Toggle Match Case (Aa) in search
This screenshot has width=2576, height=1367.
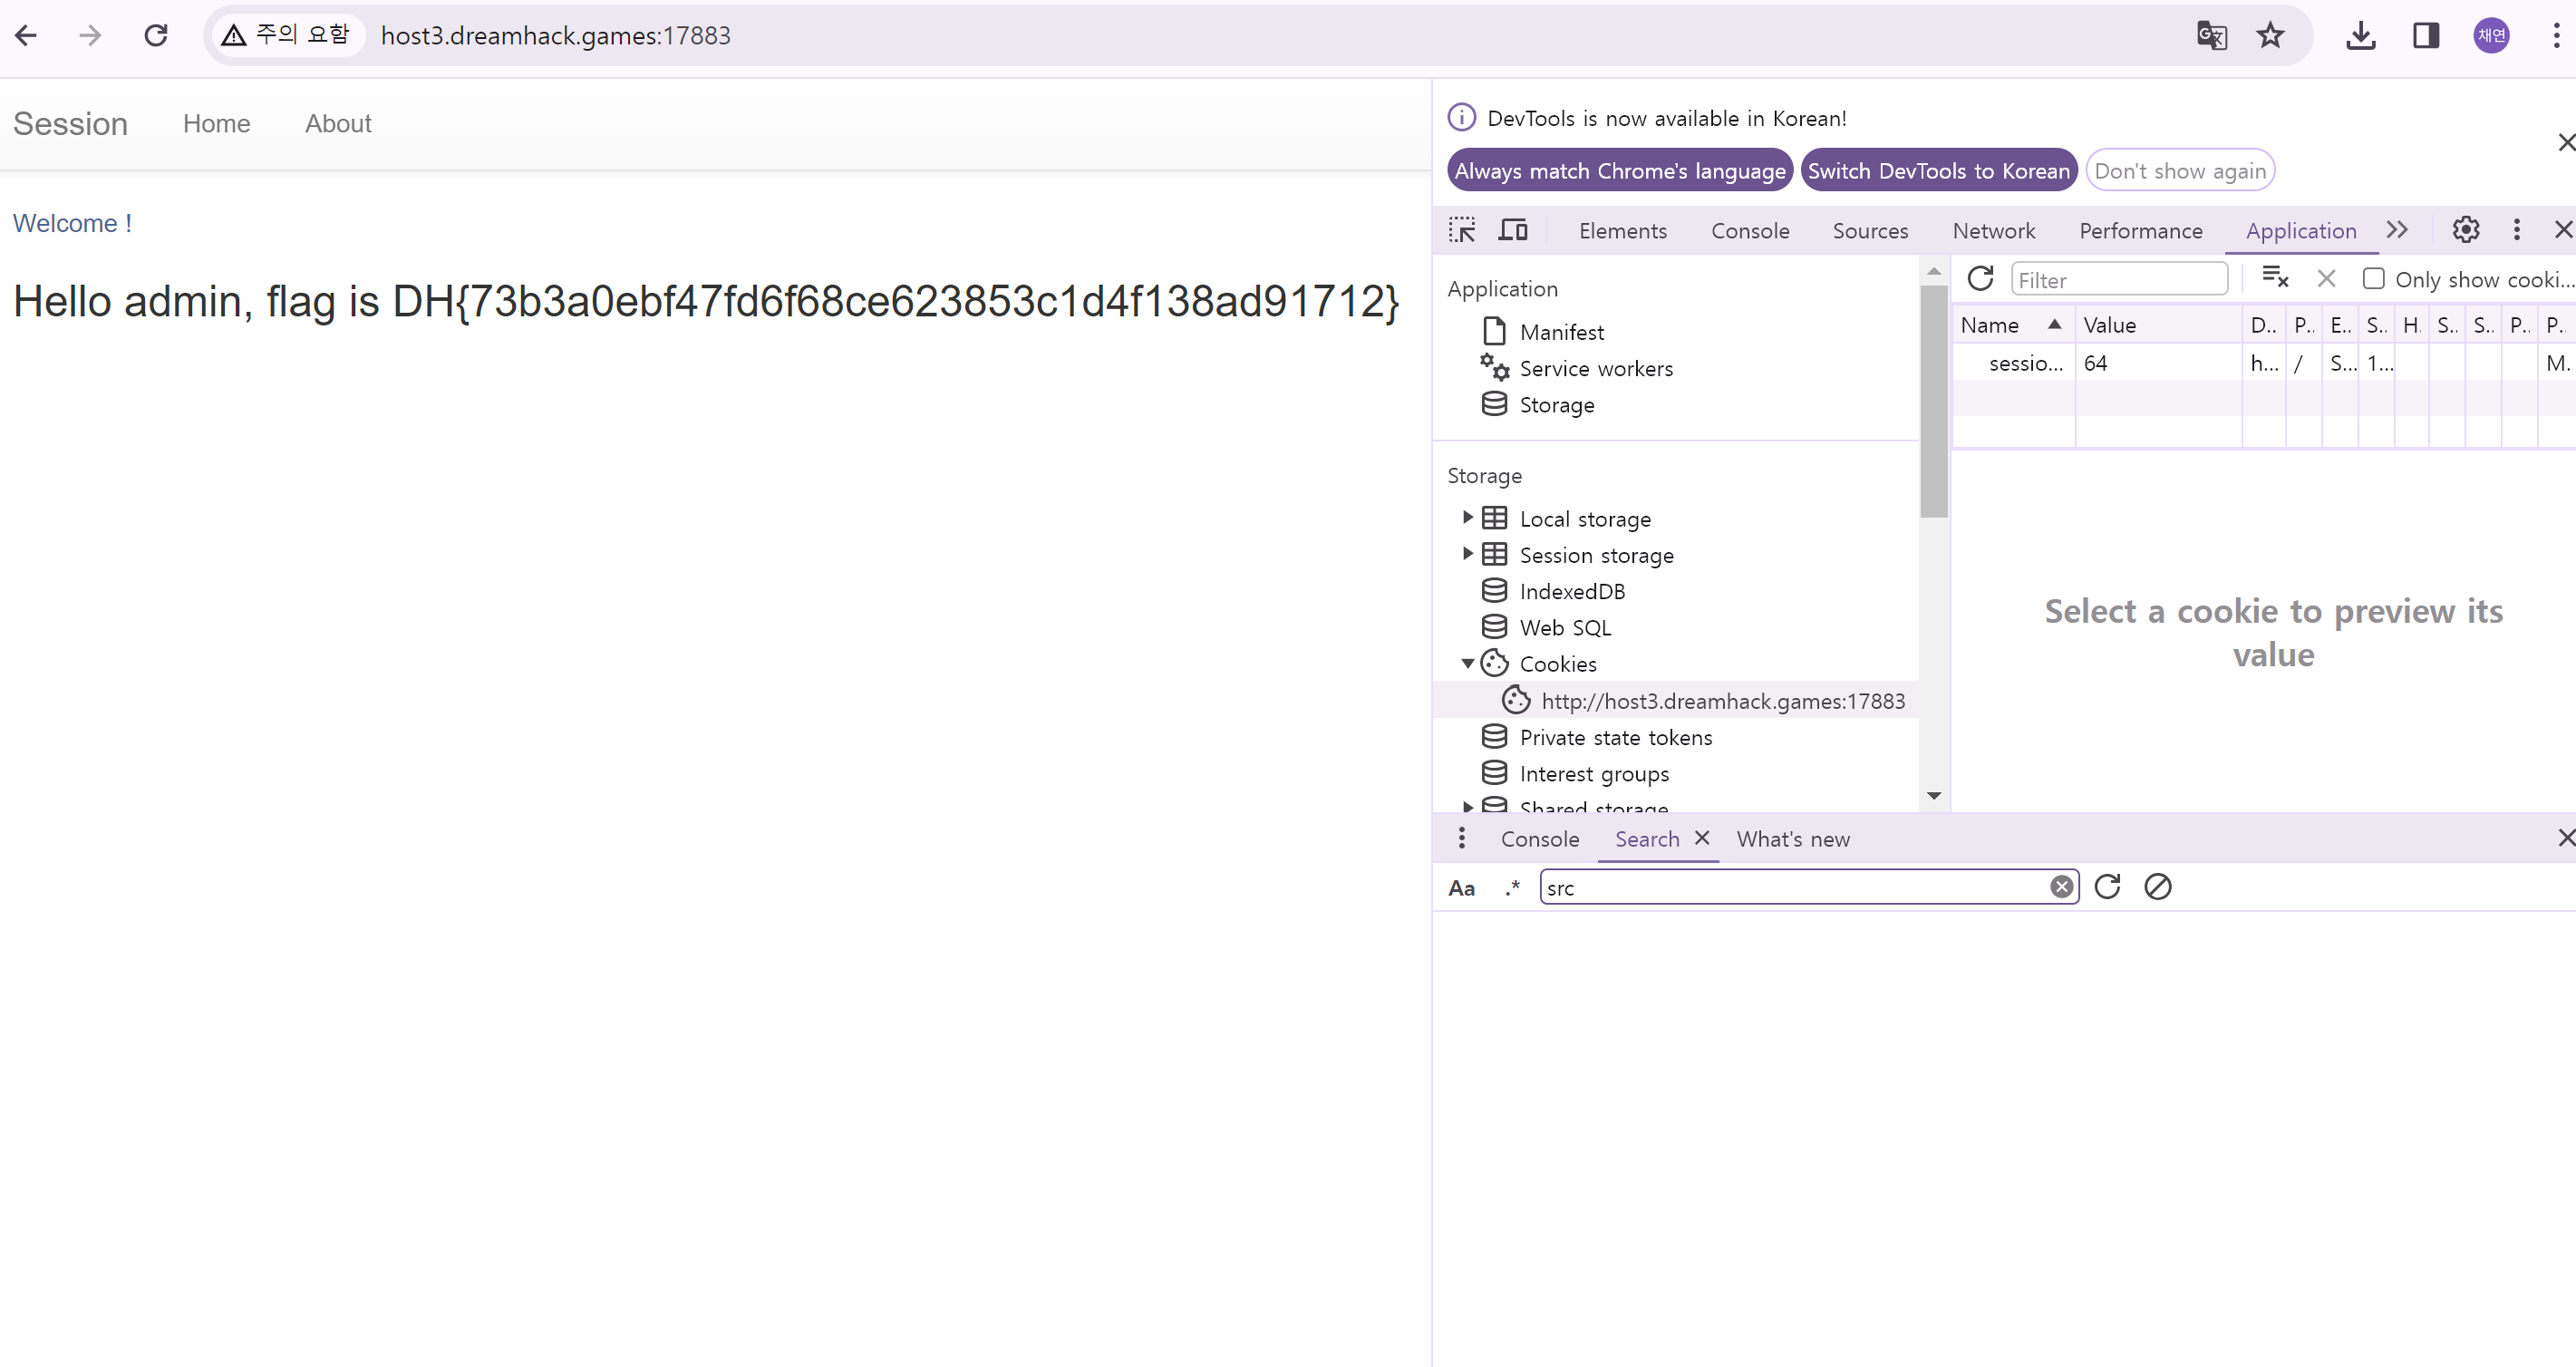(x=1461, y=888)
